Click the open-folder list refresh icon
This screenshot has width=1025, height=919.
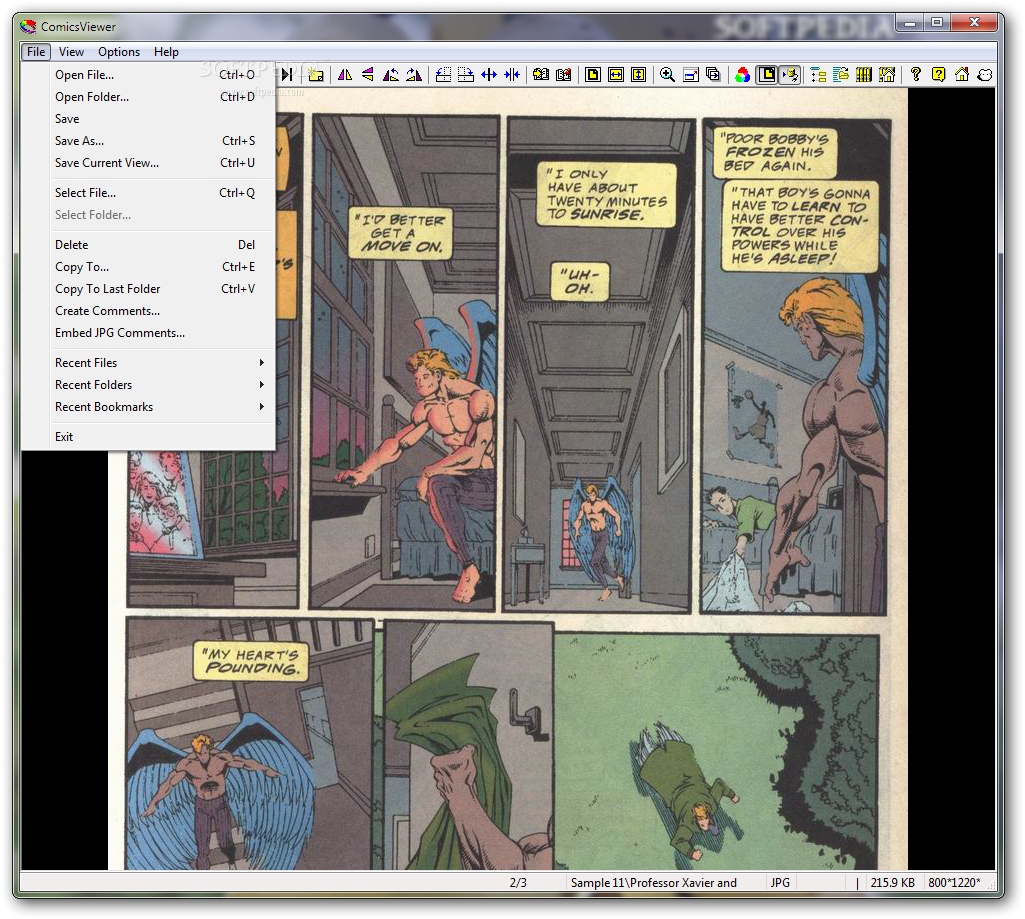(x=841, y=75)
